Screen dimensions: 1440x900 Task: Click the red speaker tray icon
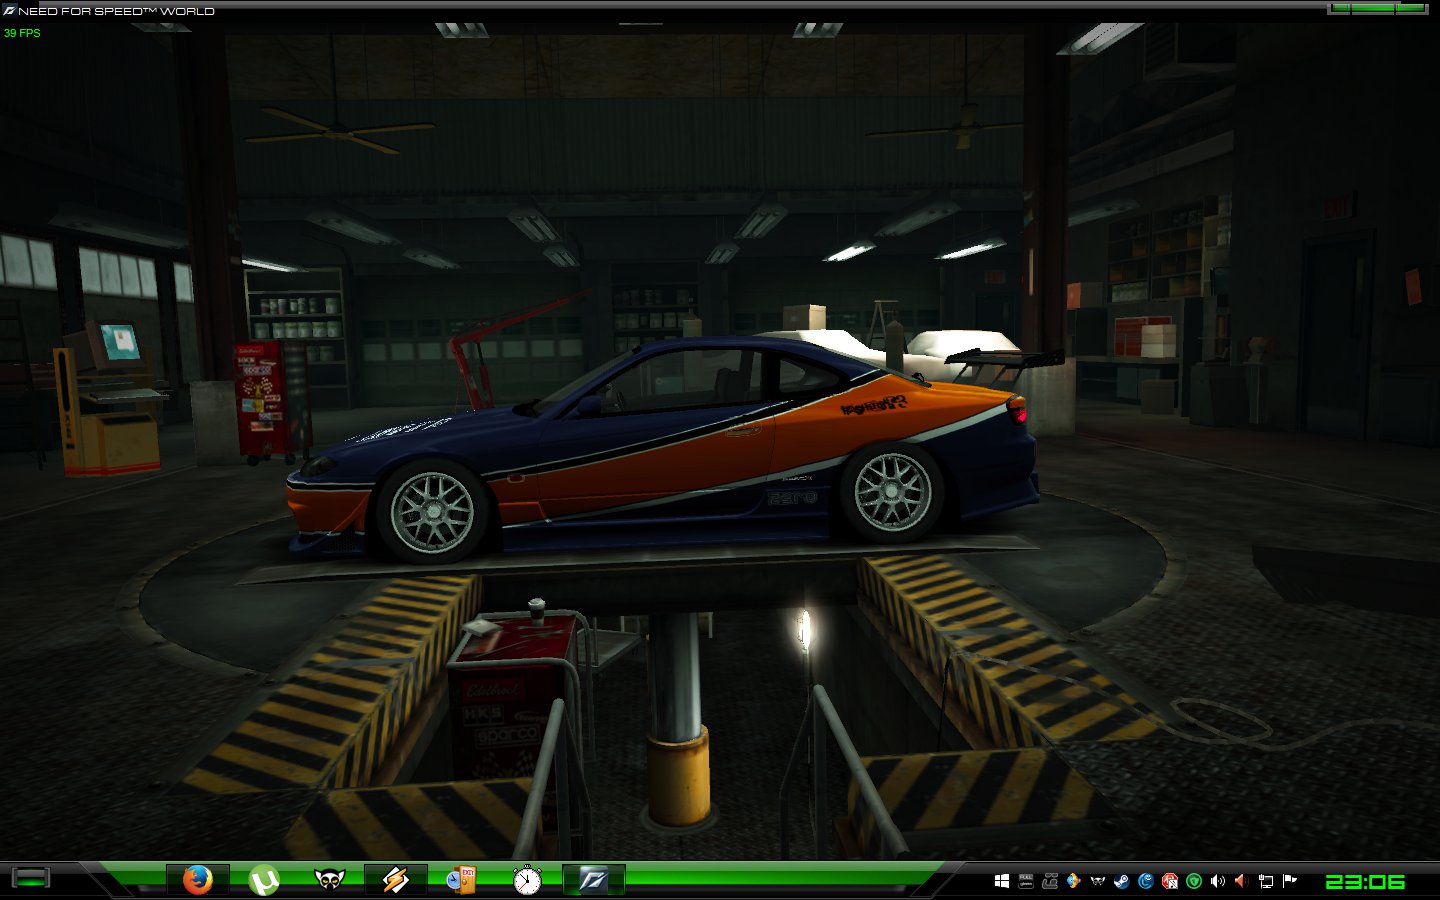pyautogui.click(x=1242, y=881)
